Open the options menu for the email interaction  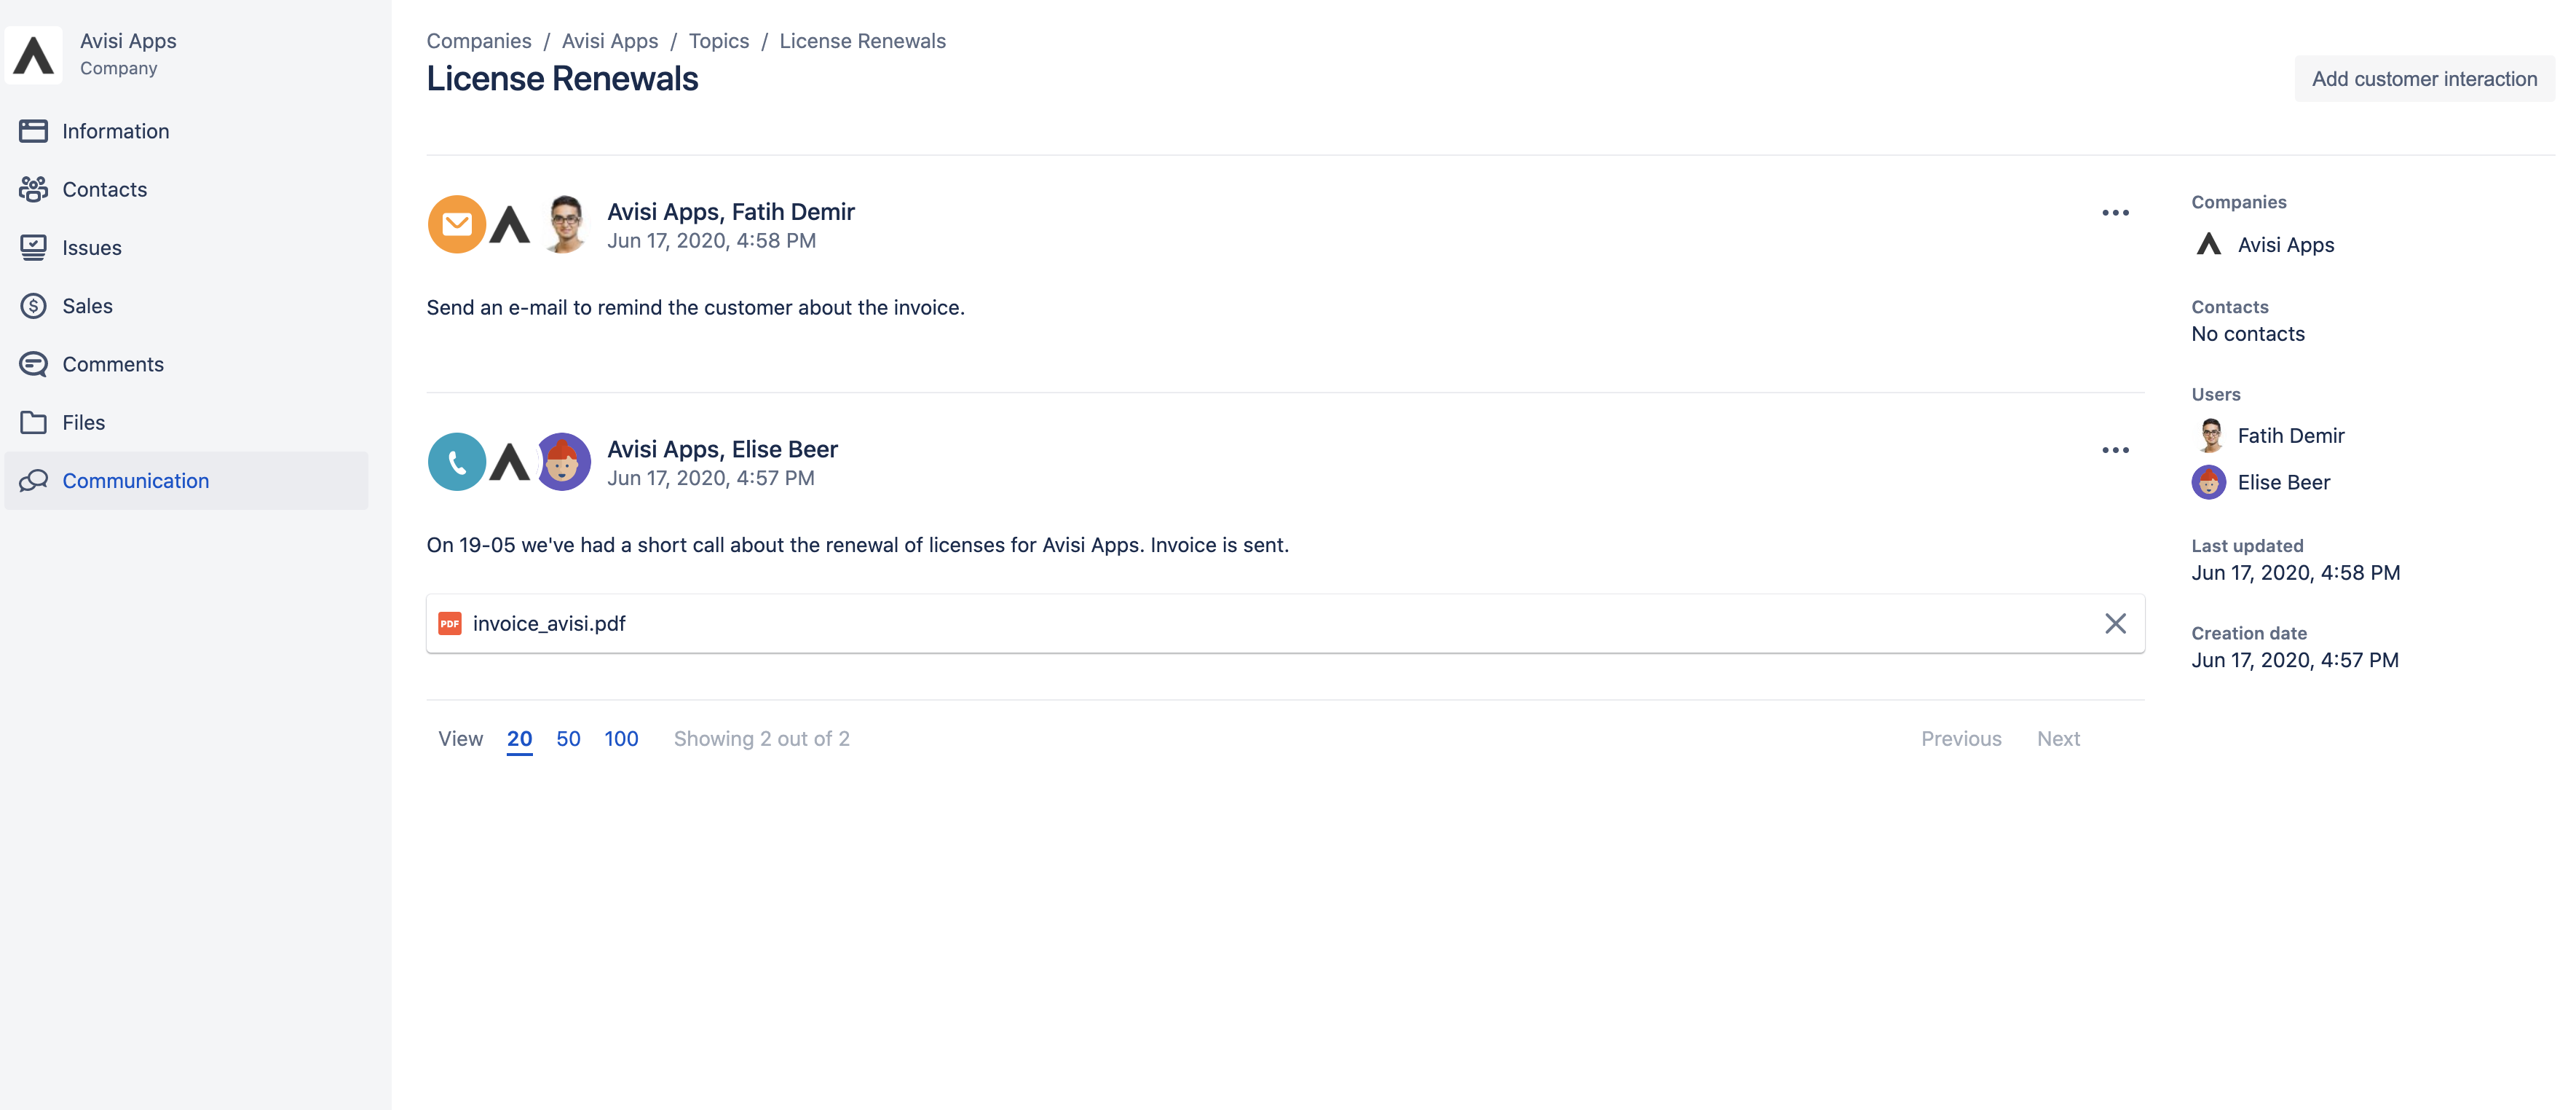(x=2115, y=212)
